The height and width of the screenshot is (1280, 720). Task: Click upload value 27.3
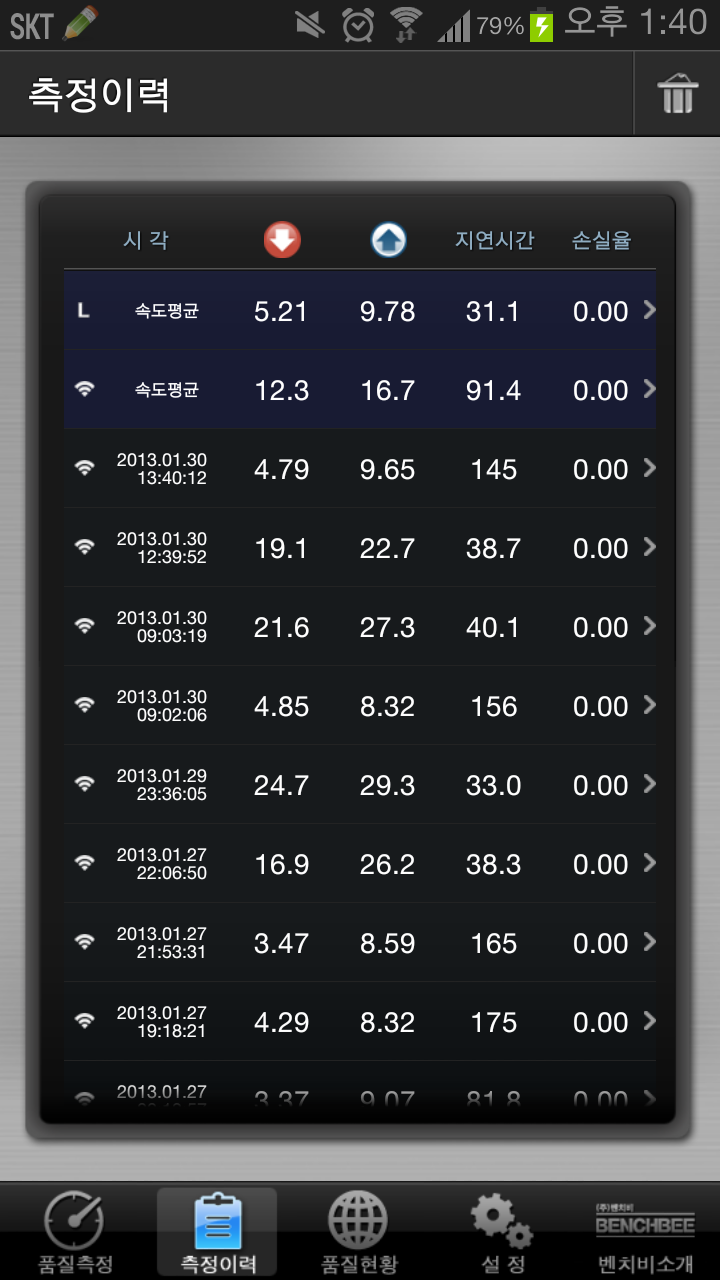(x=388, y=628)
